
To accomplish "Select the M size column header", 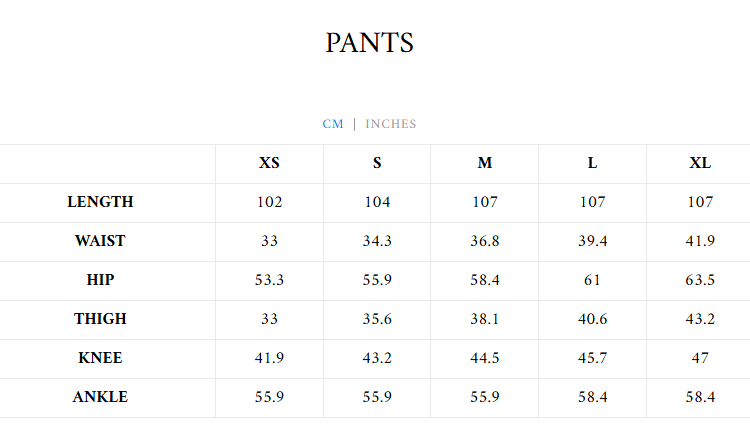I will 484,163.
